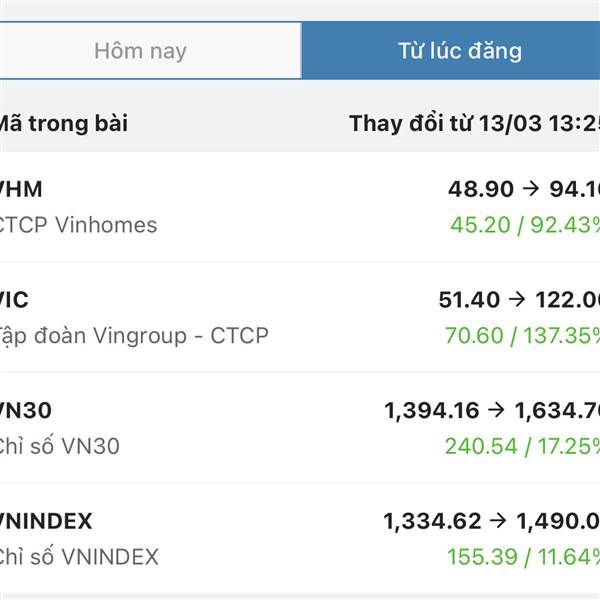This screenshot has width=600, height=600.
Task: Click the Mã trong bài column header
Action: [x=63, y=124]
